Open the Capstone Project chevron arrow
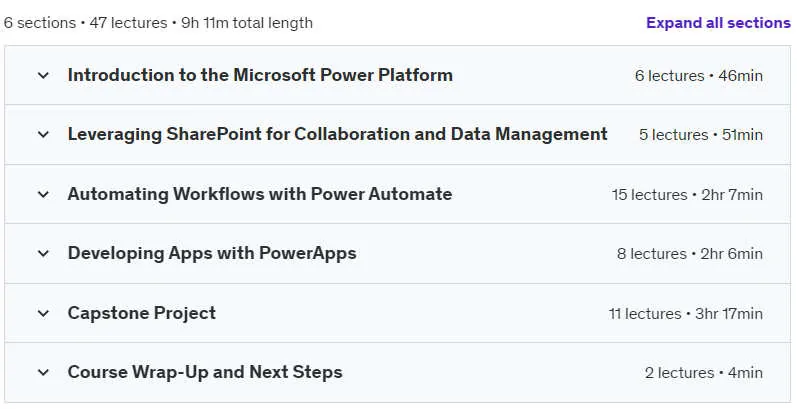This screenshot has width=797, height=409. click(x=44, y=313)
